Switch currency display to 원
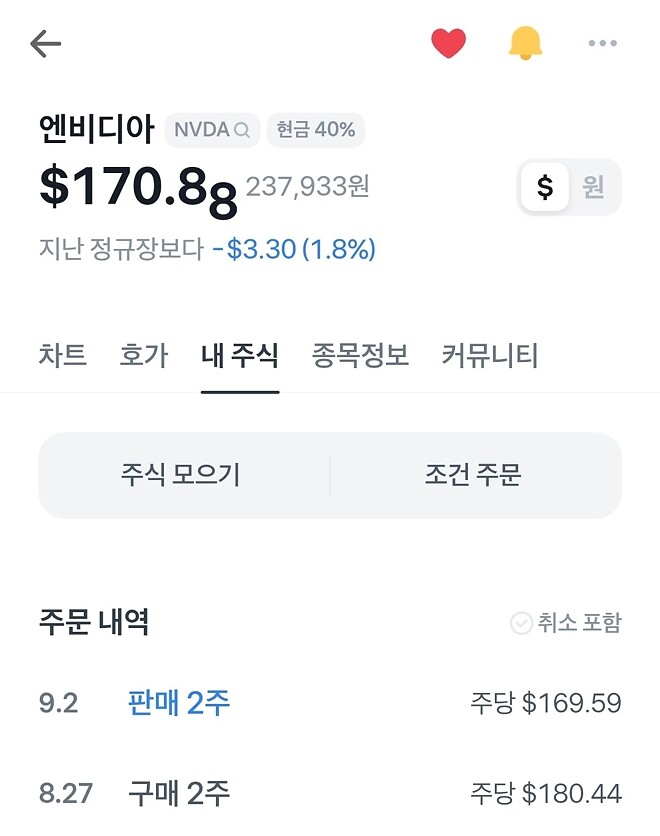This screenshot has height=836, width=660. click(x=594, y=186)
